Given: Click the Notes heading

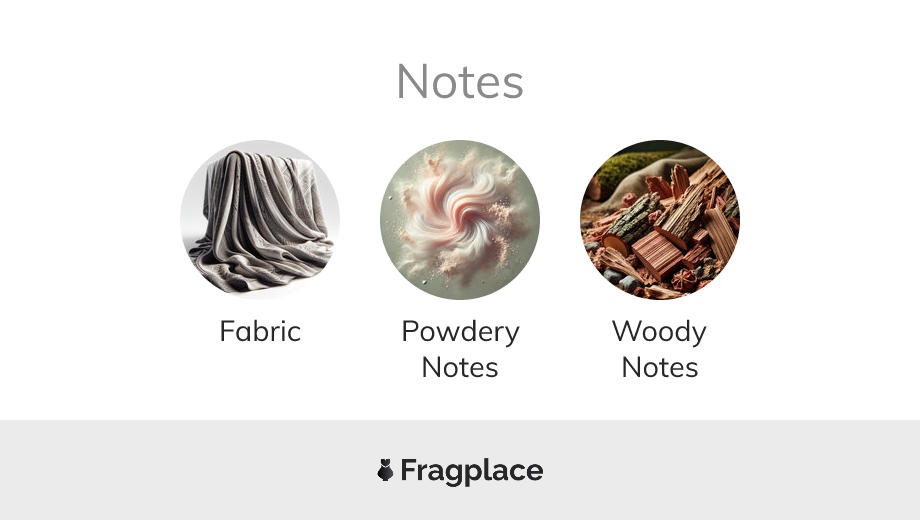Looking at the screenshot, I should (460, 82).
